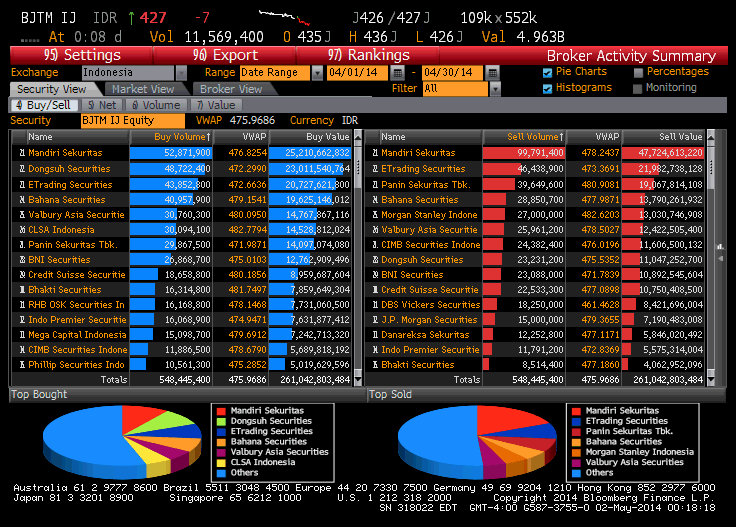Sort by Sell Volume column header

click(535, 136)
